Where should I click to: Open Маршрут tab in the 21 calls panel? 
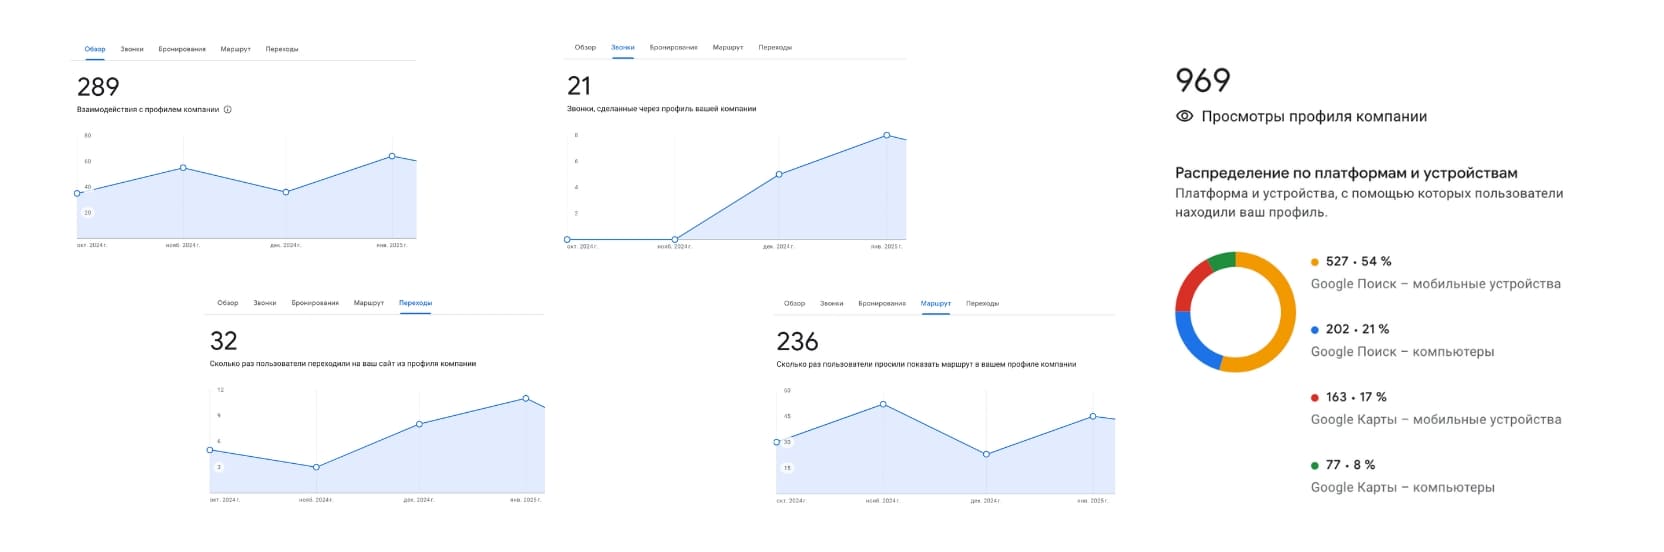tap(728, 48)
